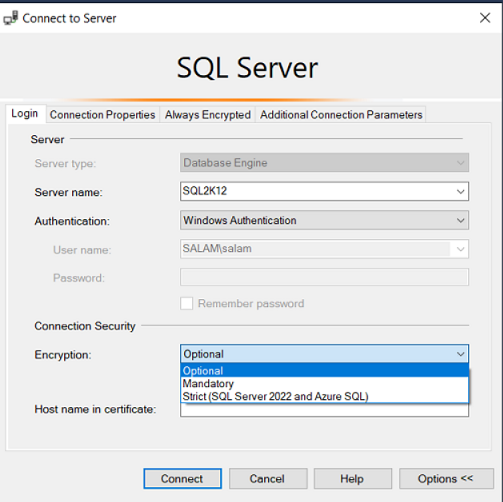The height and width of the screenshot is (502, 503).
Task: Tick the Remember password checkbox
Action: 187,304
